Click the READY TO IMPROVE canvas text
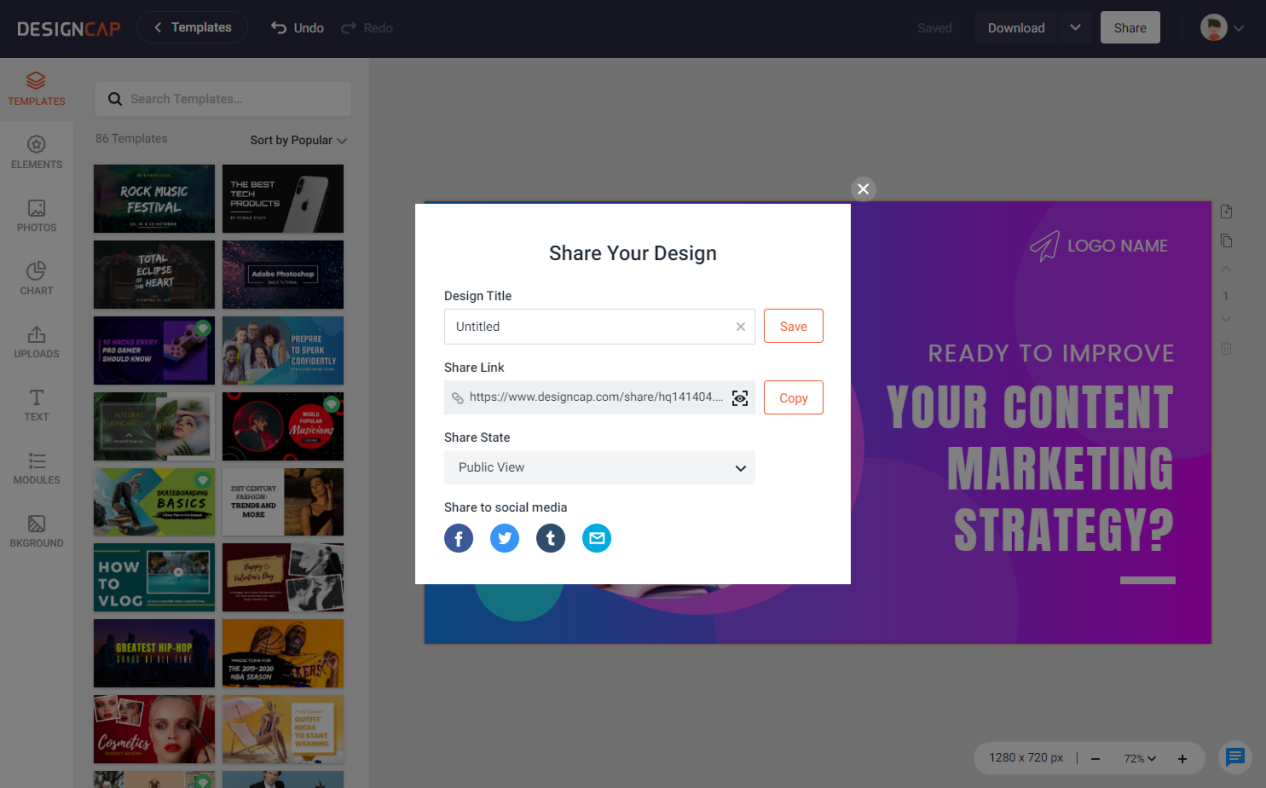Image resolution: width=1266 pixels, height=788 pixels. point(1051,353)
